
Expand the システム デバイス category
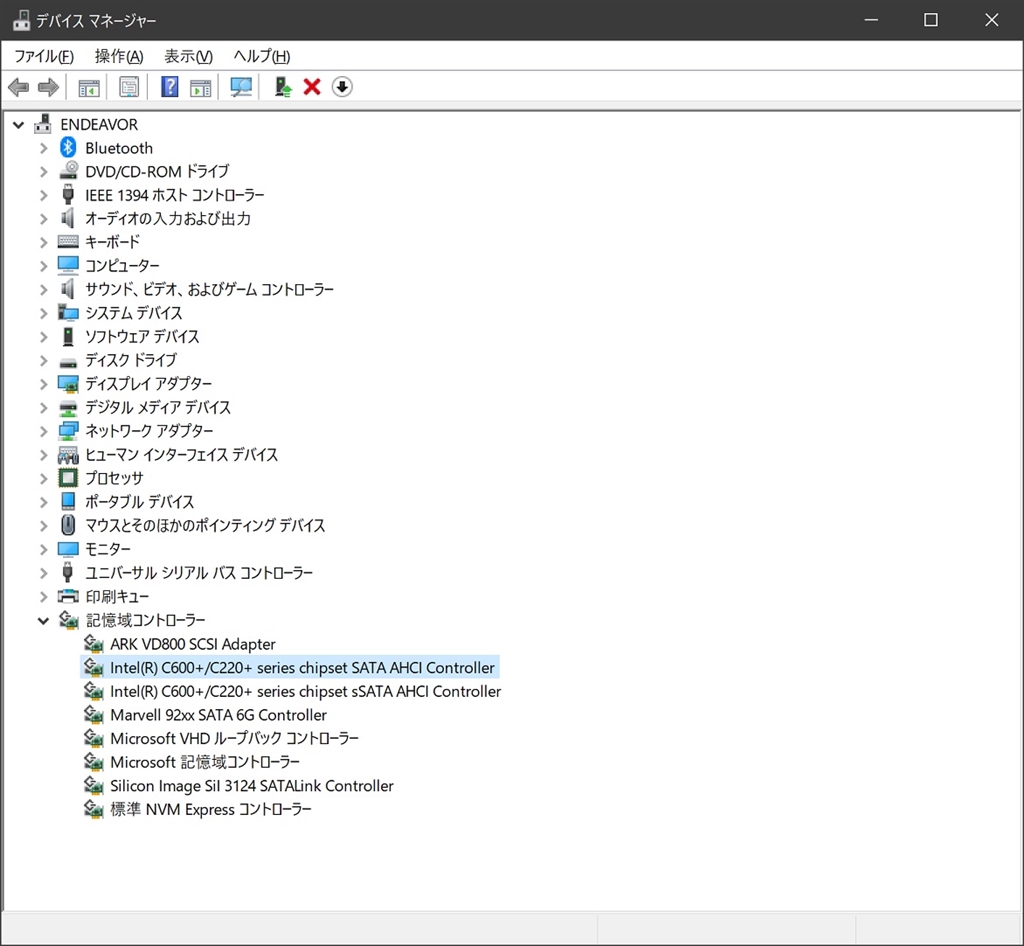[43, 313]
